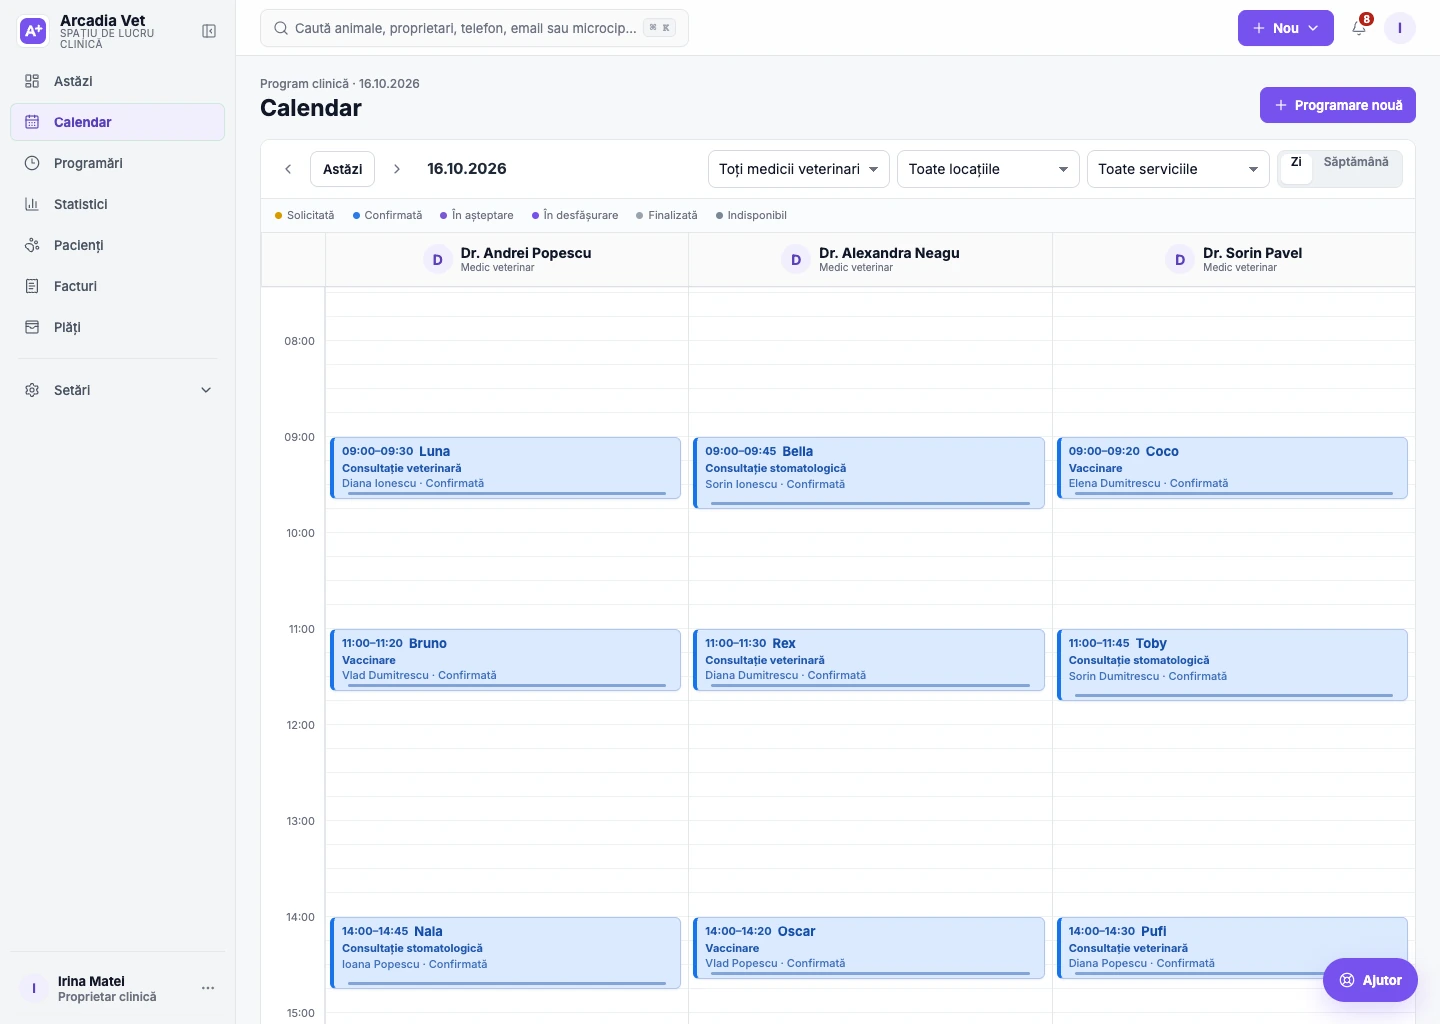The image size is (1440, 1024).
Task: Open the user avatar menu in top bar
Action: click(1400, 28)
